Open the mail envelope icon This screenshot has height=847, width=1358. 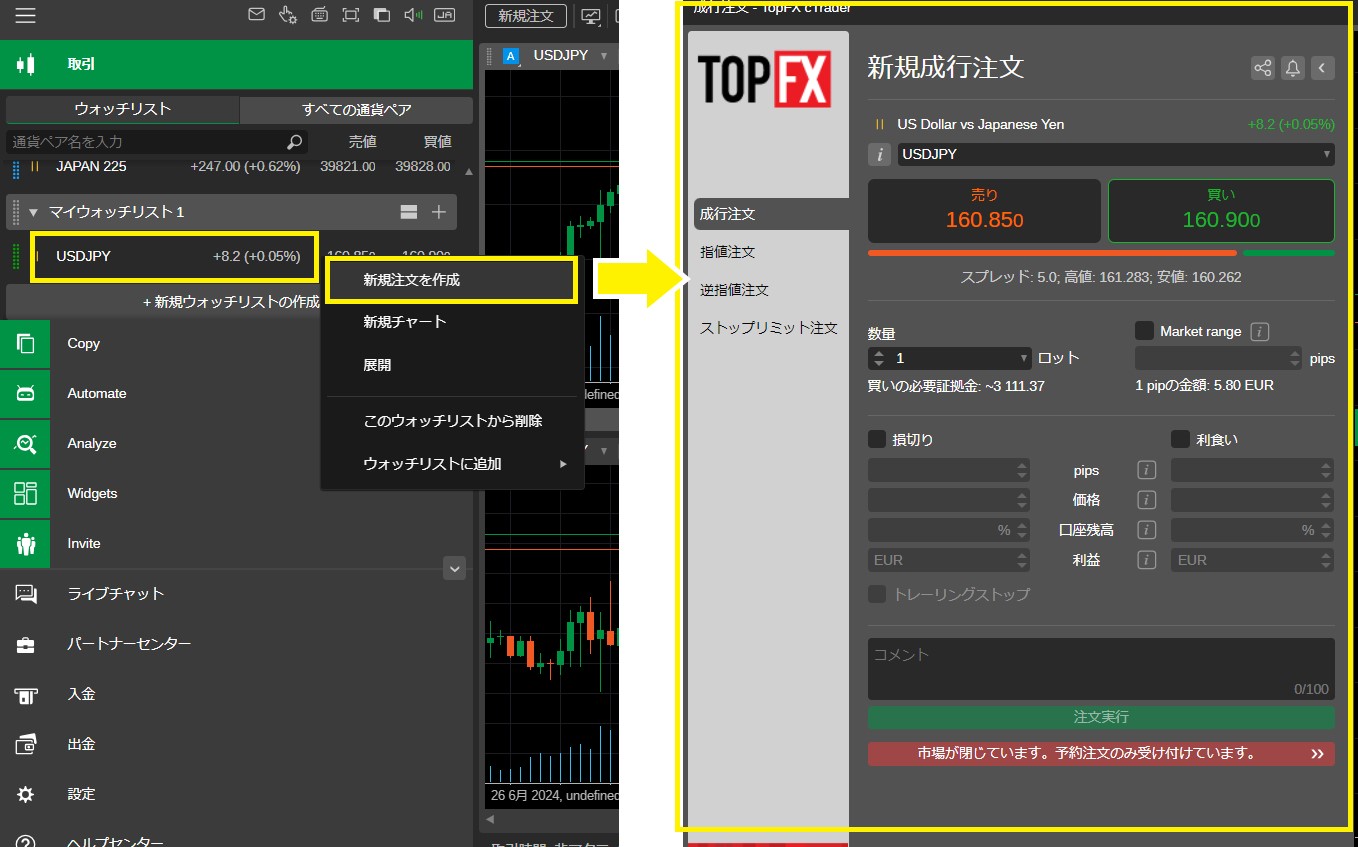point(257,15)
